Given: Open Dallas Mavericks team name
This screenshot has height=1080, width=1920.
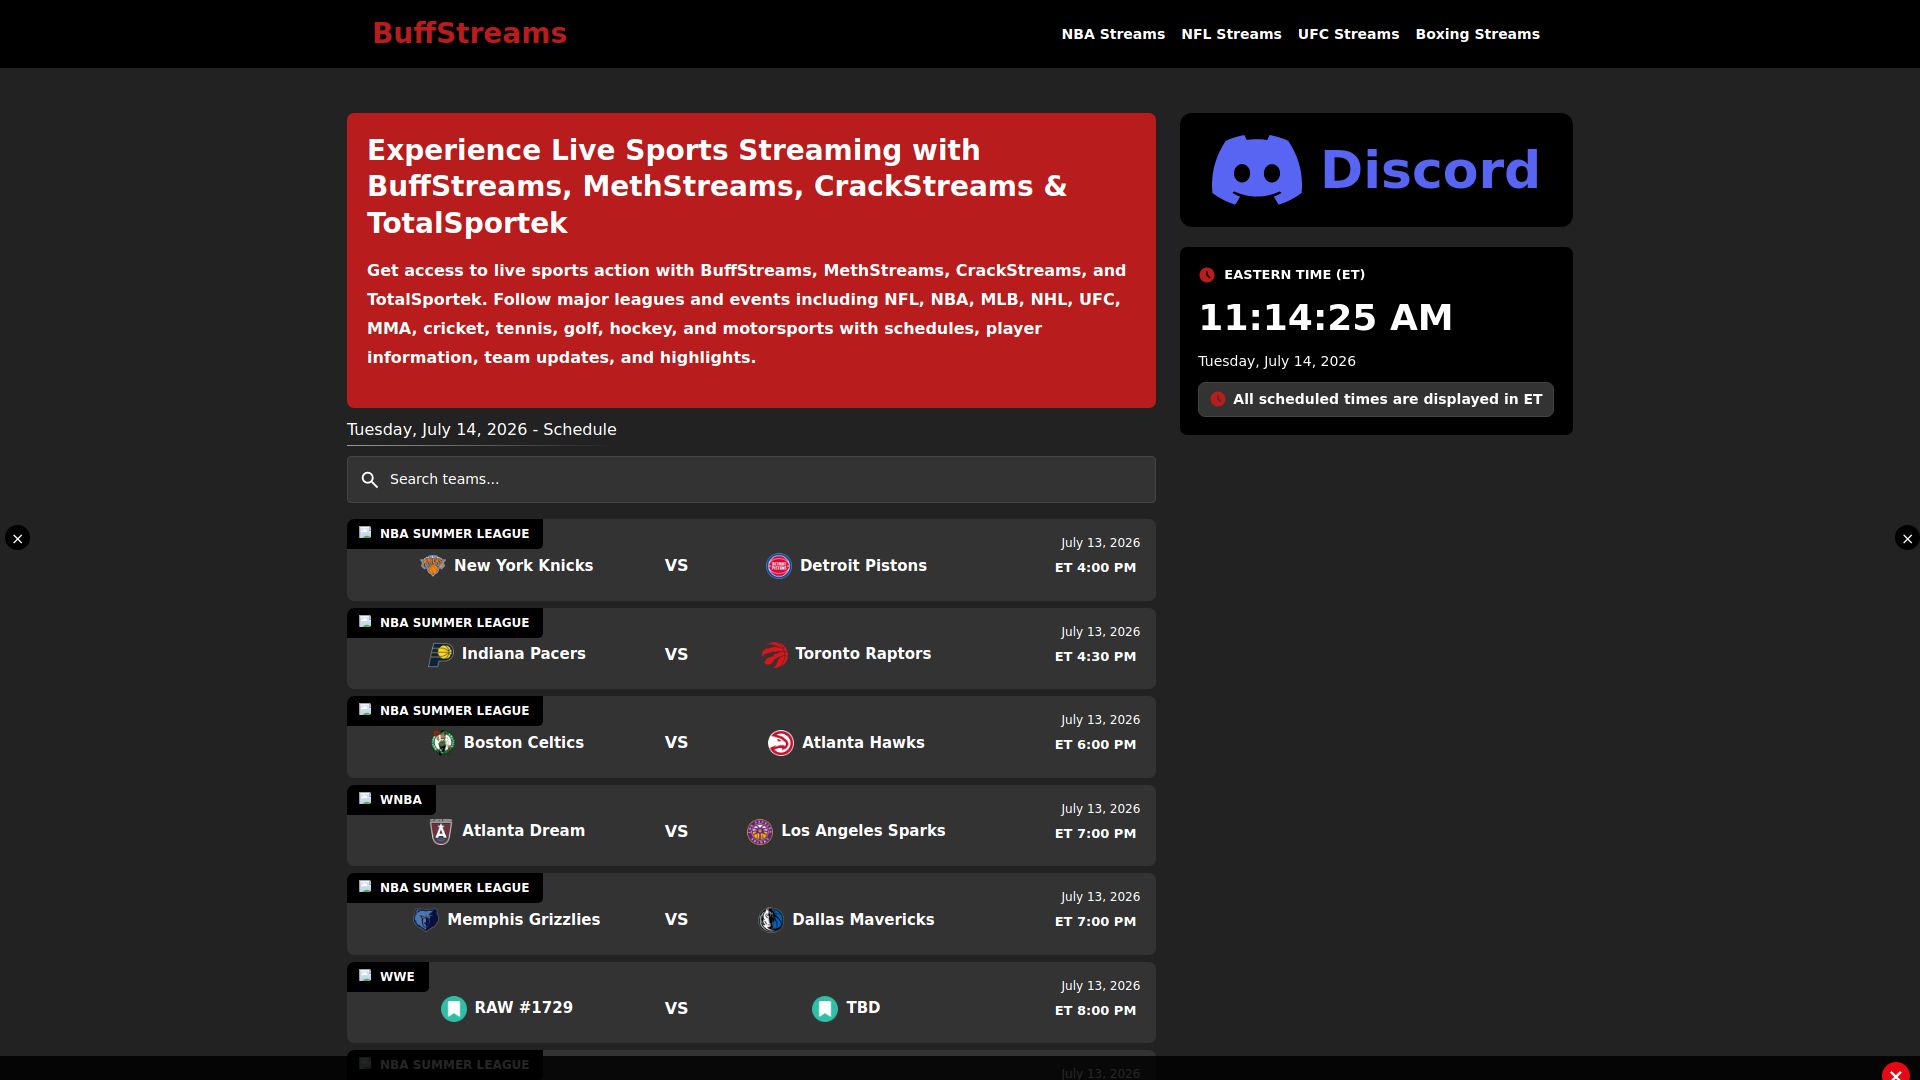Looking at the screenshot, I should coord(863,920).
